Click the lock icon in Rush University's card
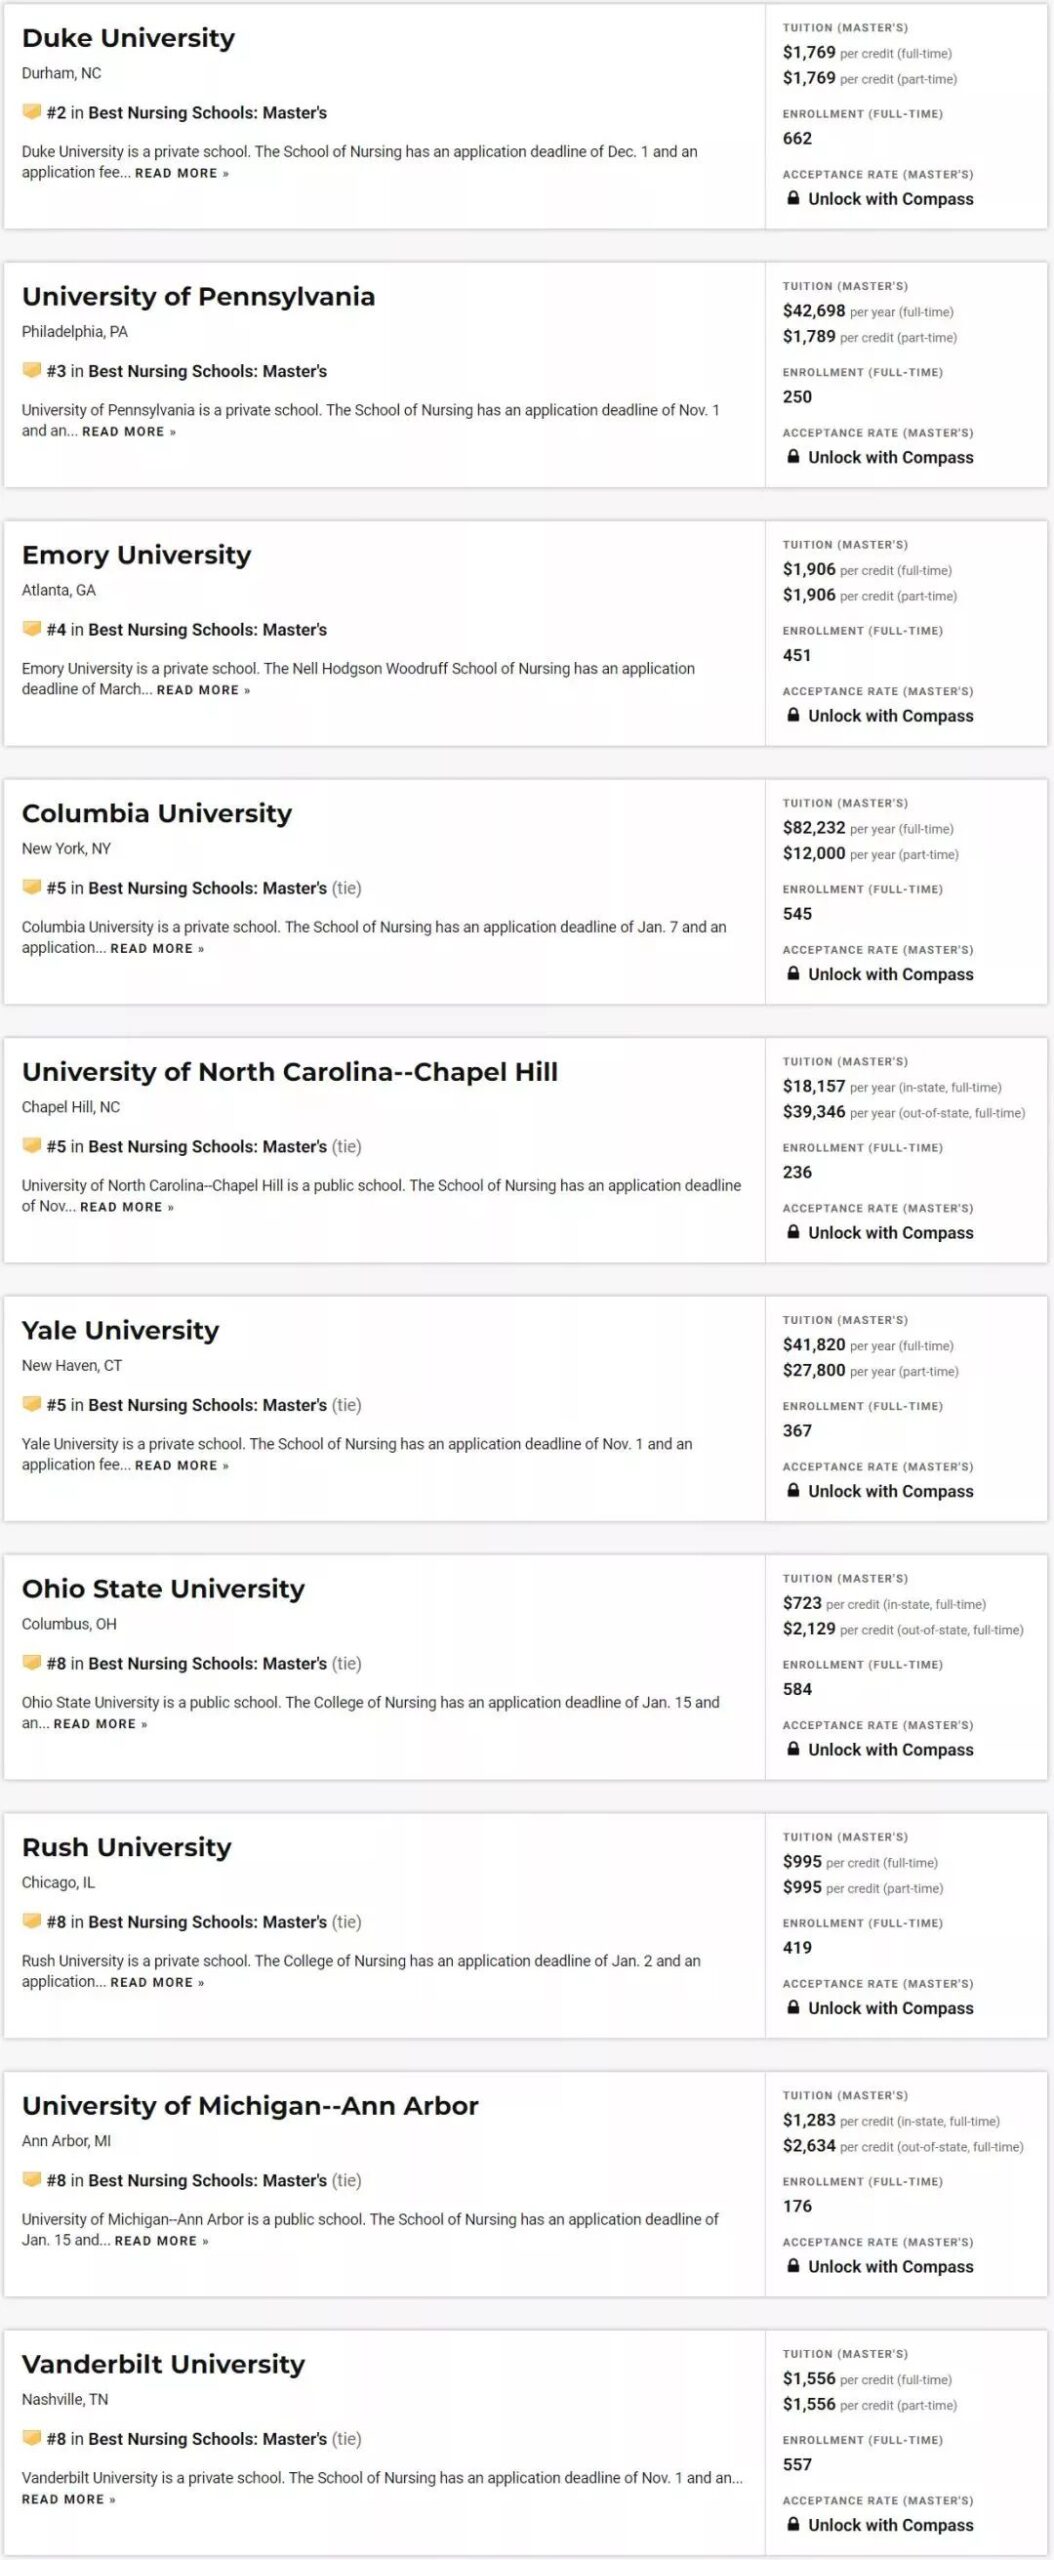This screenshot has width=1054, height=2560. tap(793, 2007)
